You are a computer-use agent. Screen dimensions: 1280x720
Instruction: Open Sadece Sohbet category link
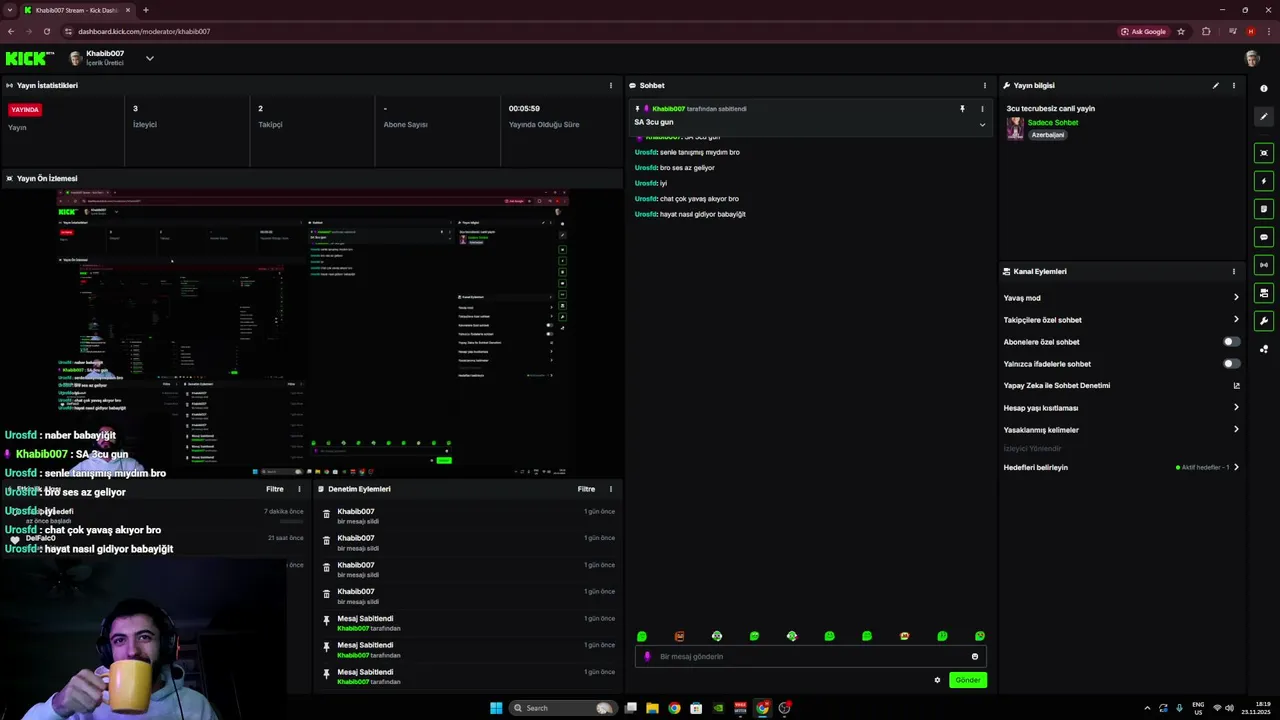(1053, 122)
